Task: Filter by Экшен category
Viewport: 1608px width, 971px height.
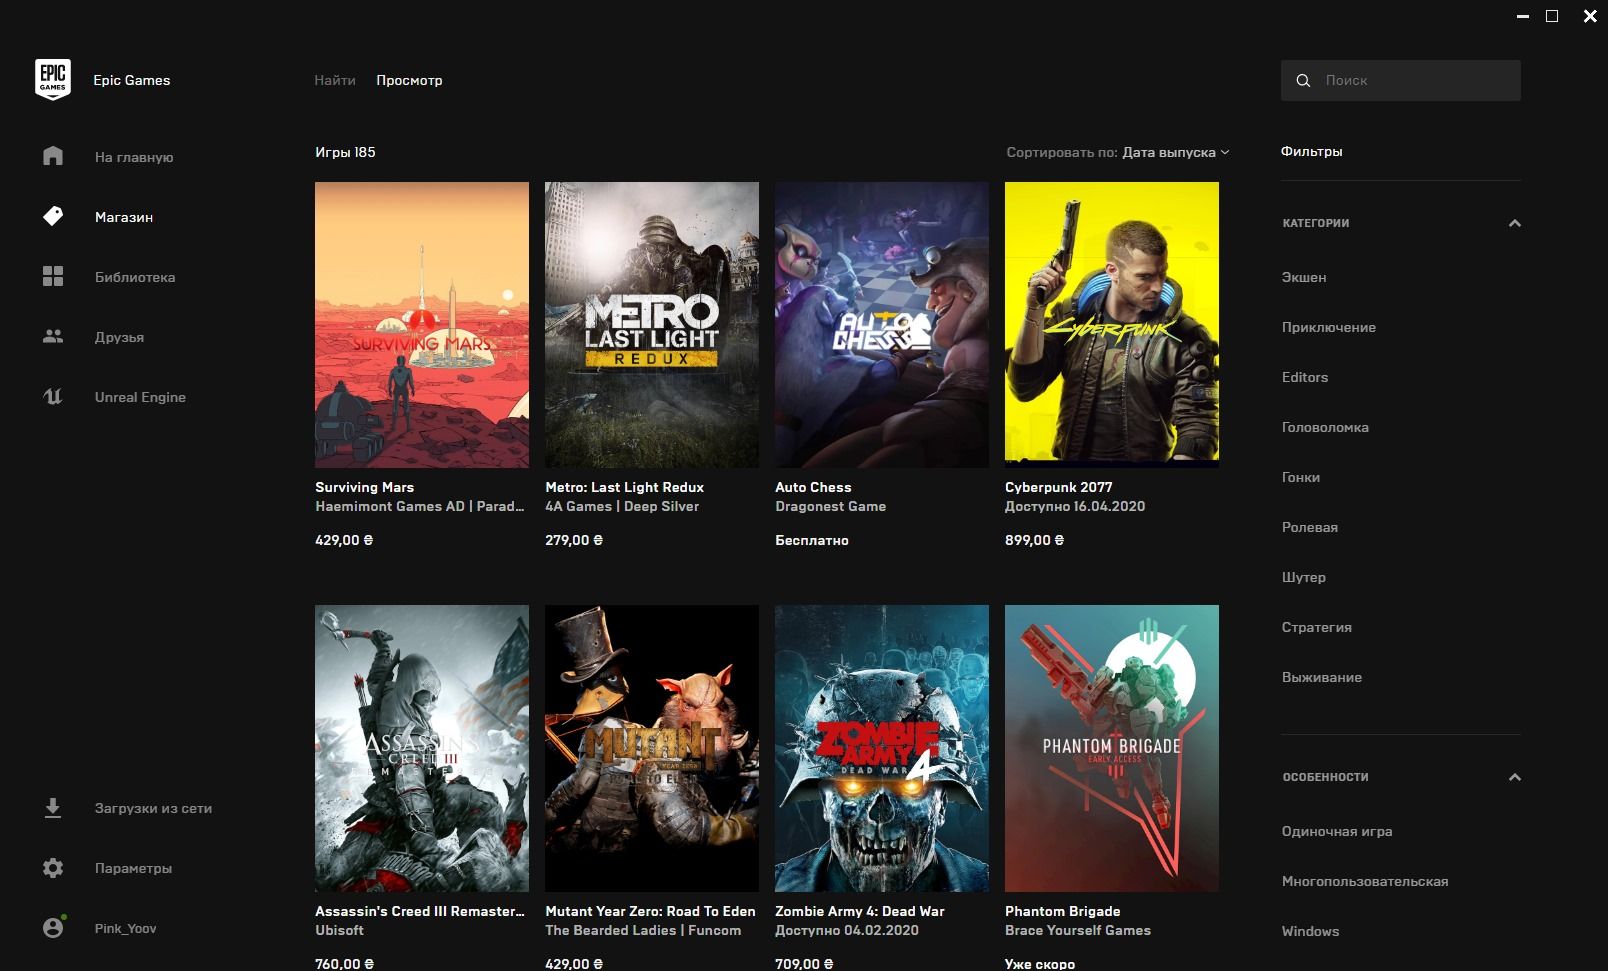Action: tap(1303, 277)
